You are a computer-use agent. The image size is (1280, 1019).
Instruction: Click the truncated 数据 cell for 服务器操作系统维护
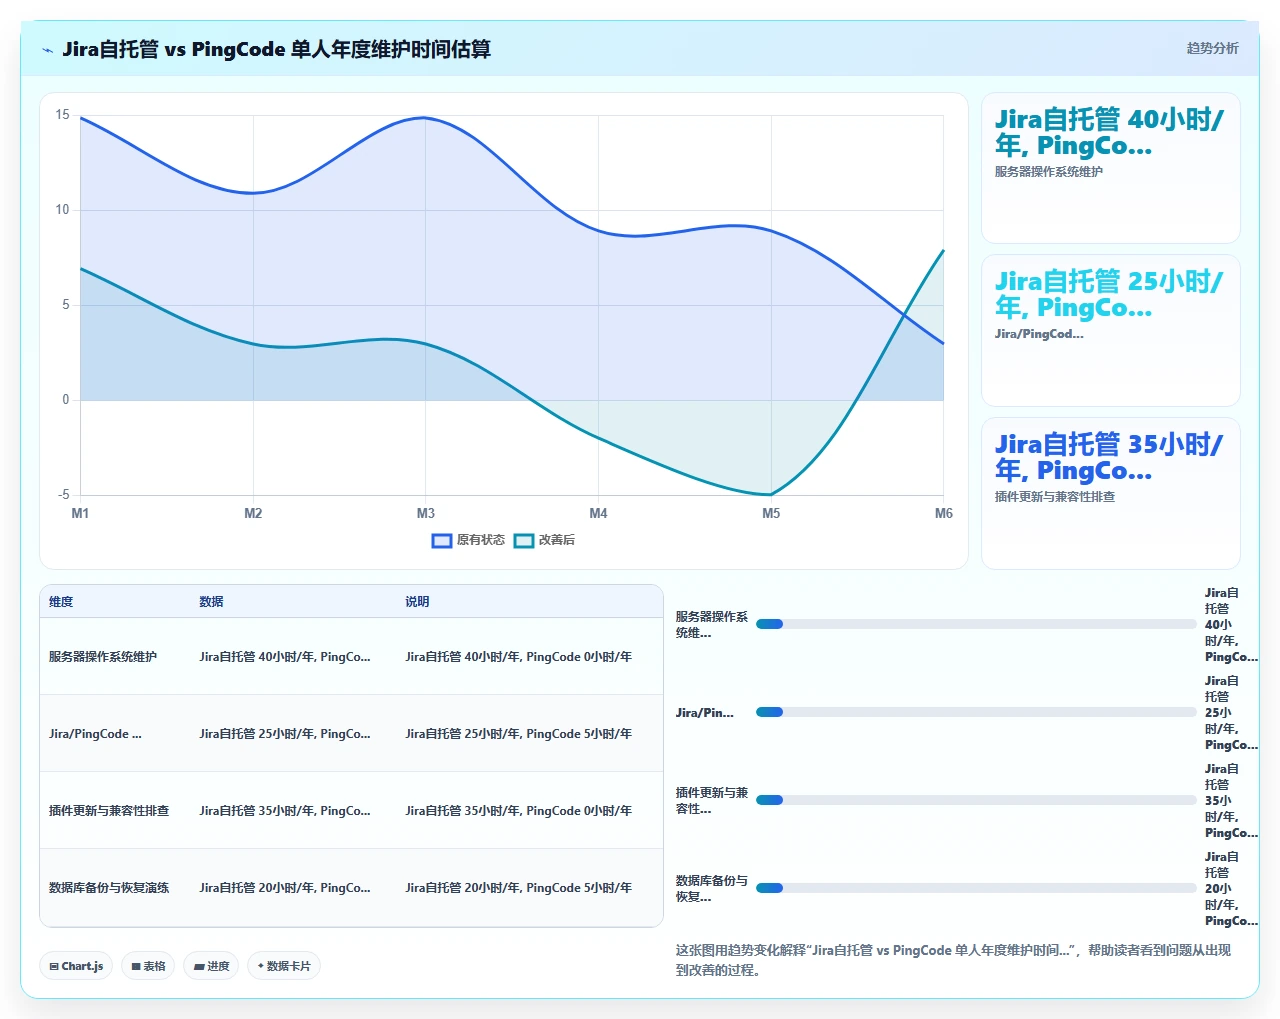point(285,657)
